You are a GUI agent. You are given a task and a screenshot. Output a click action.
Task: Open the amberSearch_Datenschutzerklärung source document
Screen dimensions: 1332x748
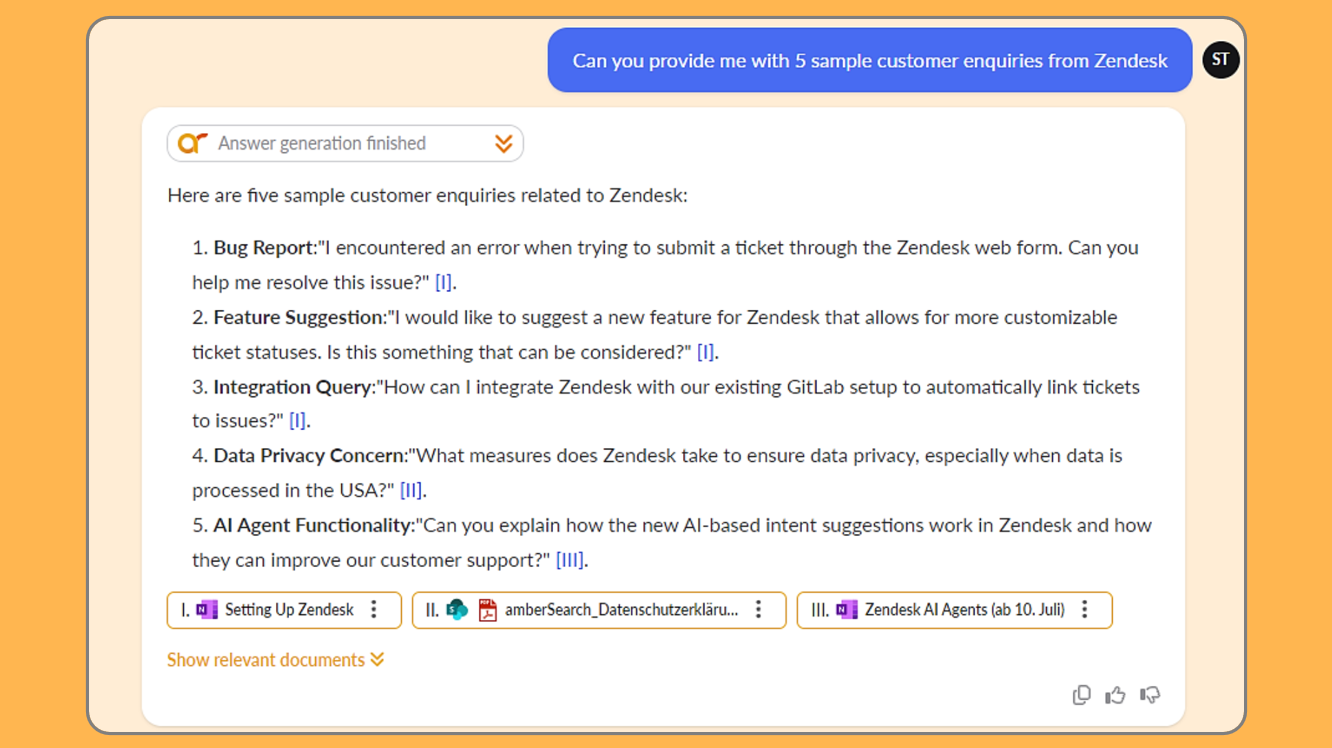point(599,610)
